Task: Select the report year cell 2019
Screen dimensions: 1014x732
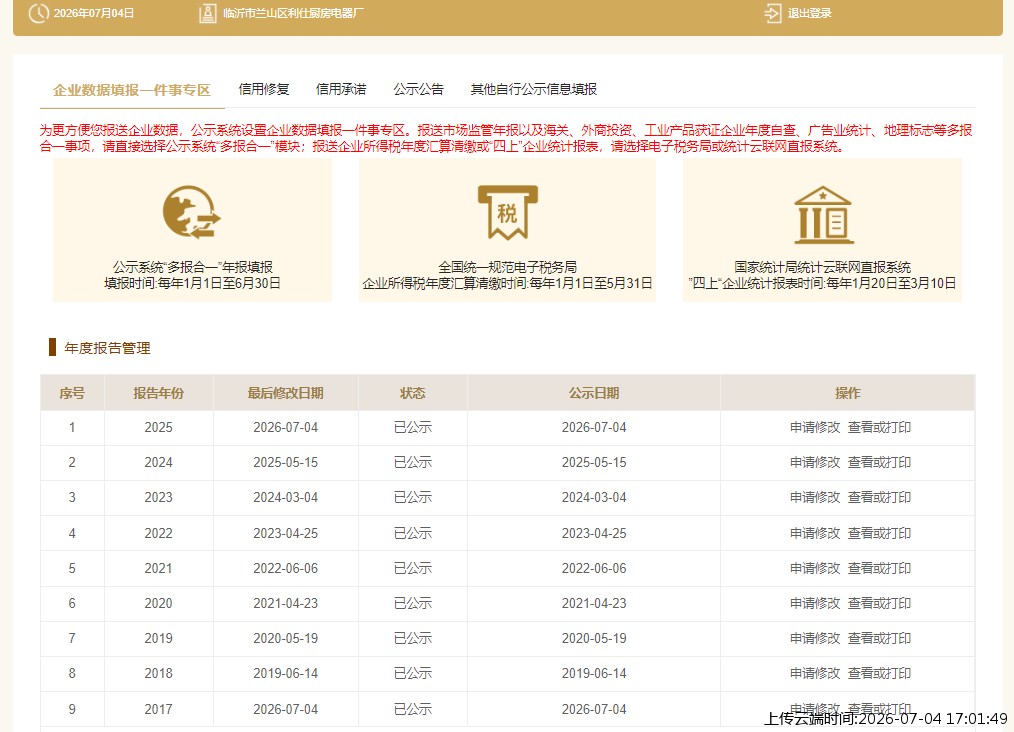Action: pyautogui.click(x=158, y=638)
